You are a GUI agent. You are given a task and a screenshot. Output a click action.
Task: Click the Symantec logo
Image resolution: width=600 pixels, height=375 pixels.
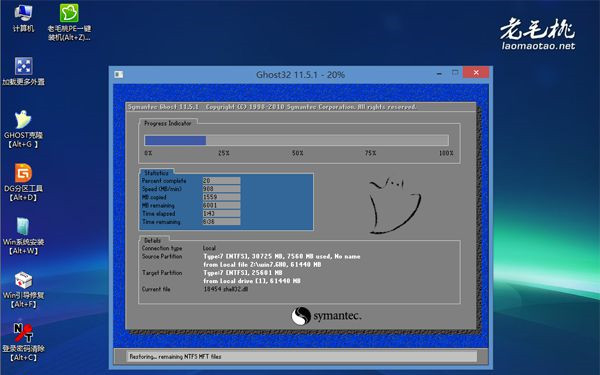326,316
